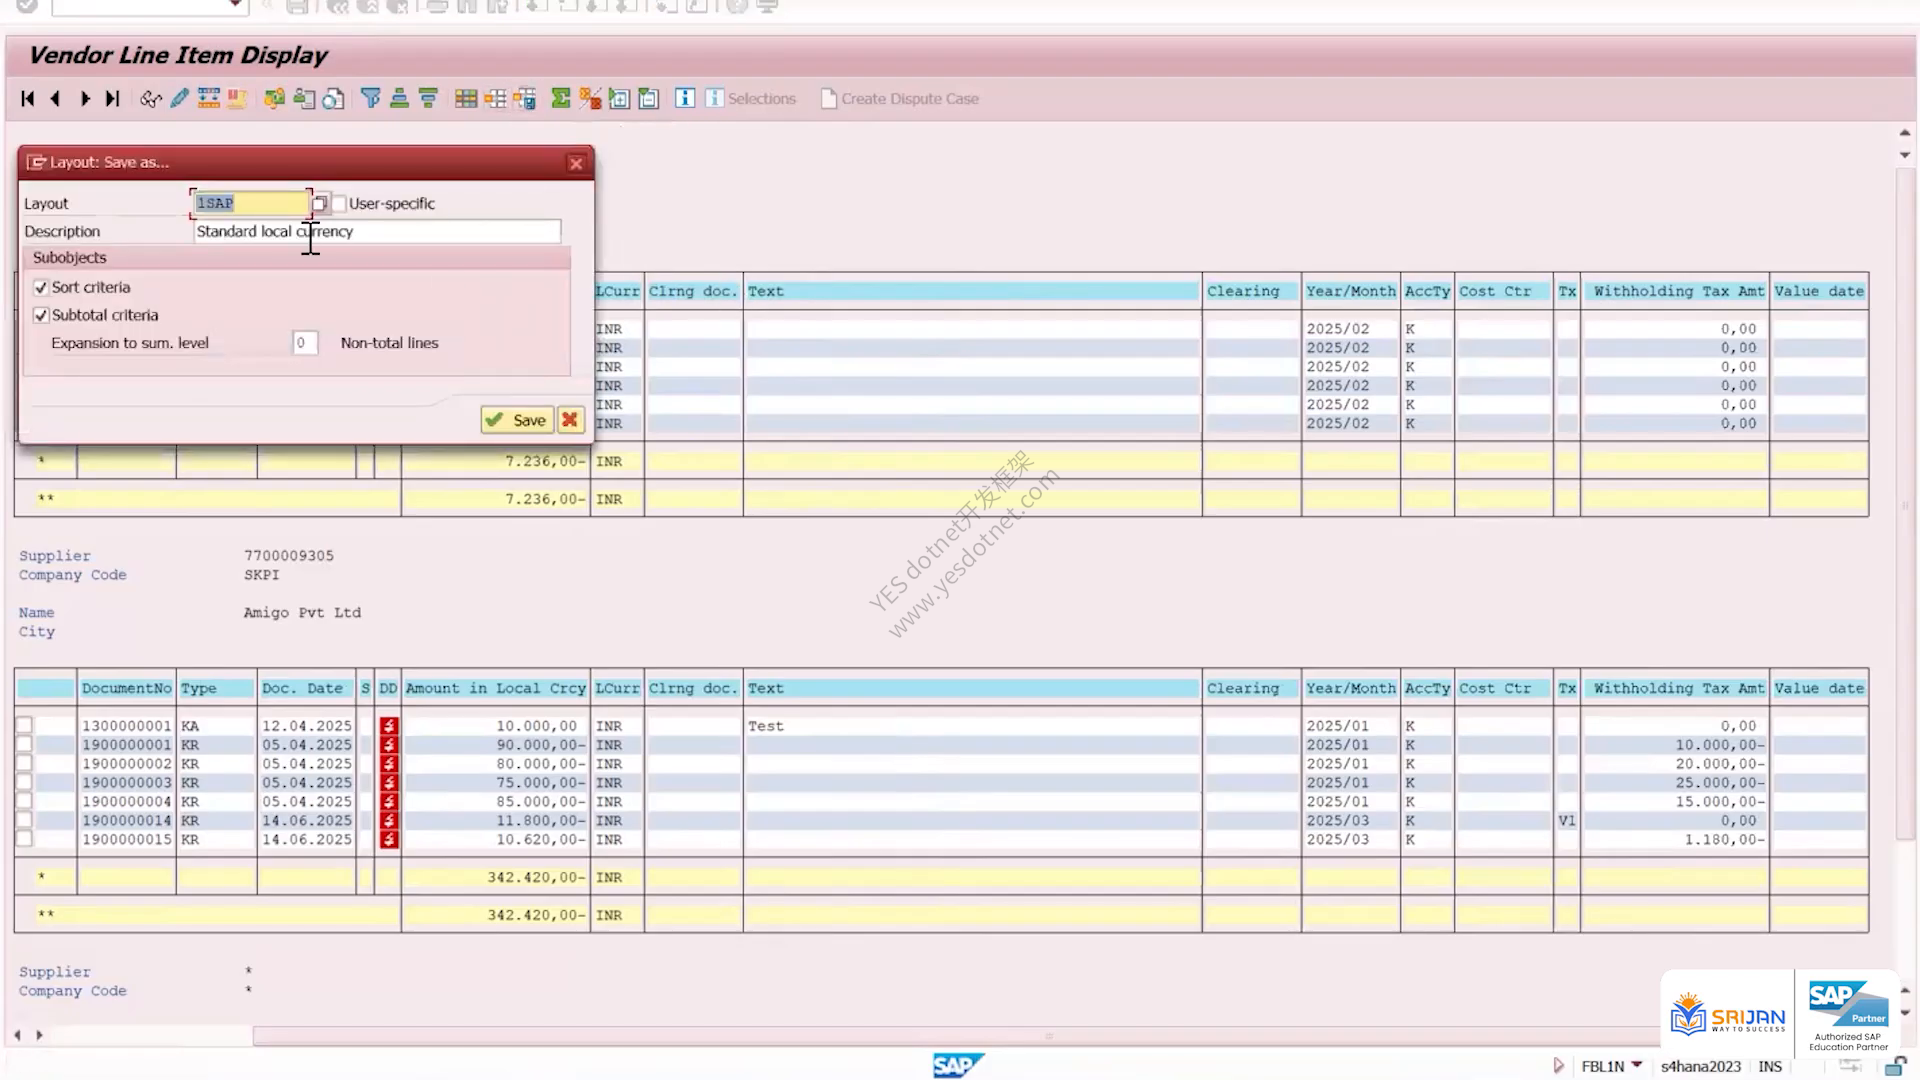
Task: Click the summation total icon
Action: (561, 98)
